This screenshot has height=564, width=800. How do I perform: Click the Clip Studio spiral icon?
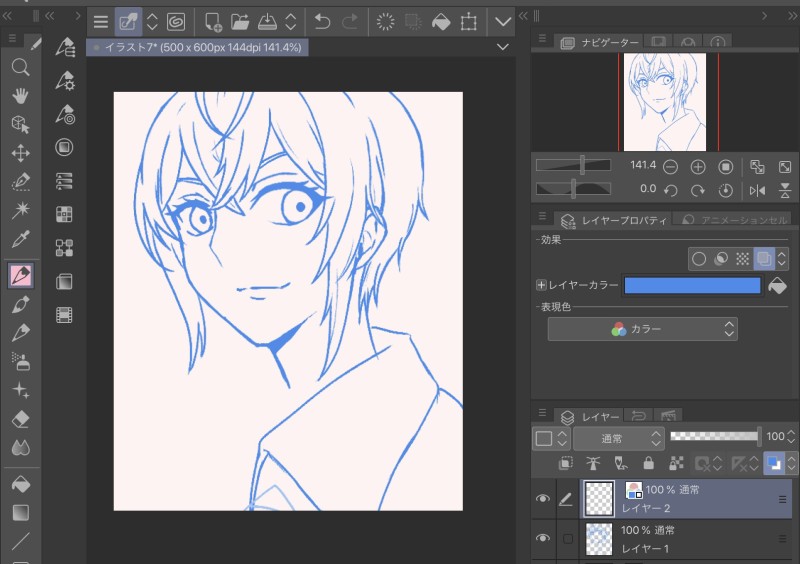[x=176, y=22]
